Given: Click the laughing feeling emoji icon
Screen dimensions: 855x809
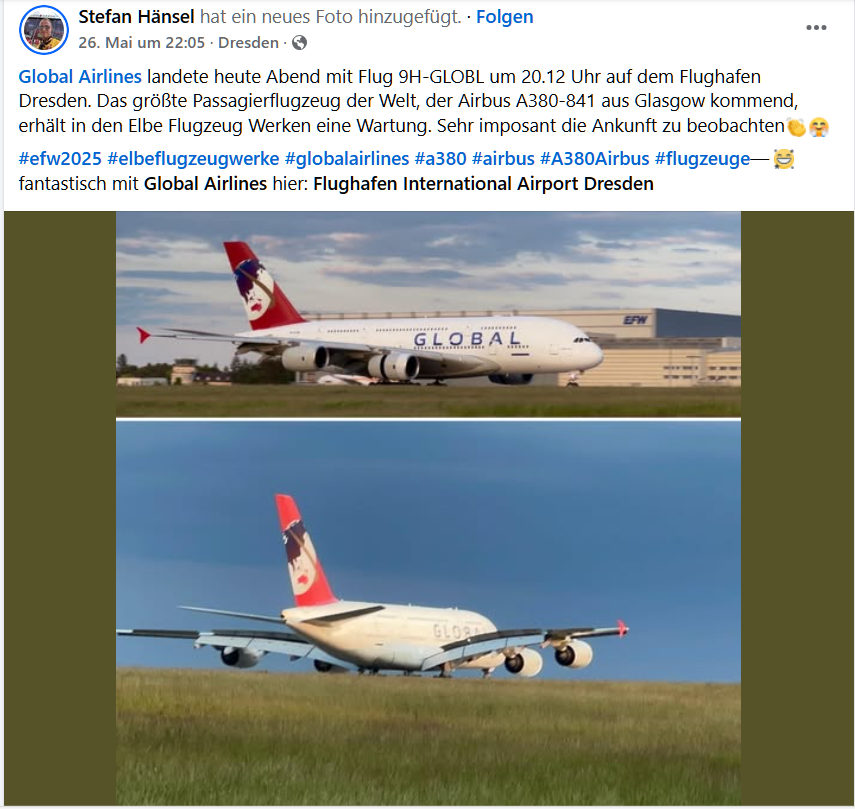Looking at the screenshot, I should 784,159.
